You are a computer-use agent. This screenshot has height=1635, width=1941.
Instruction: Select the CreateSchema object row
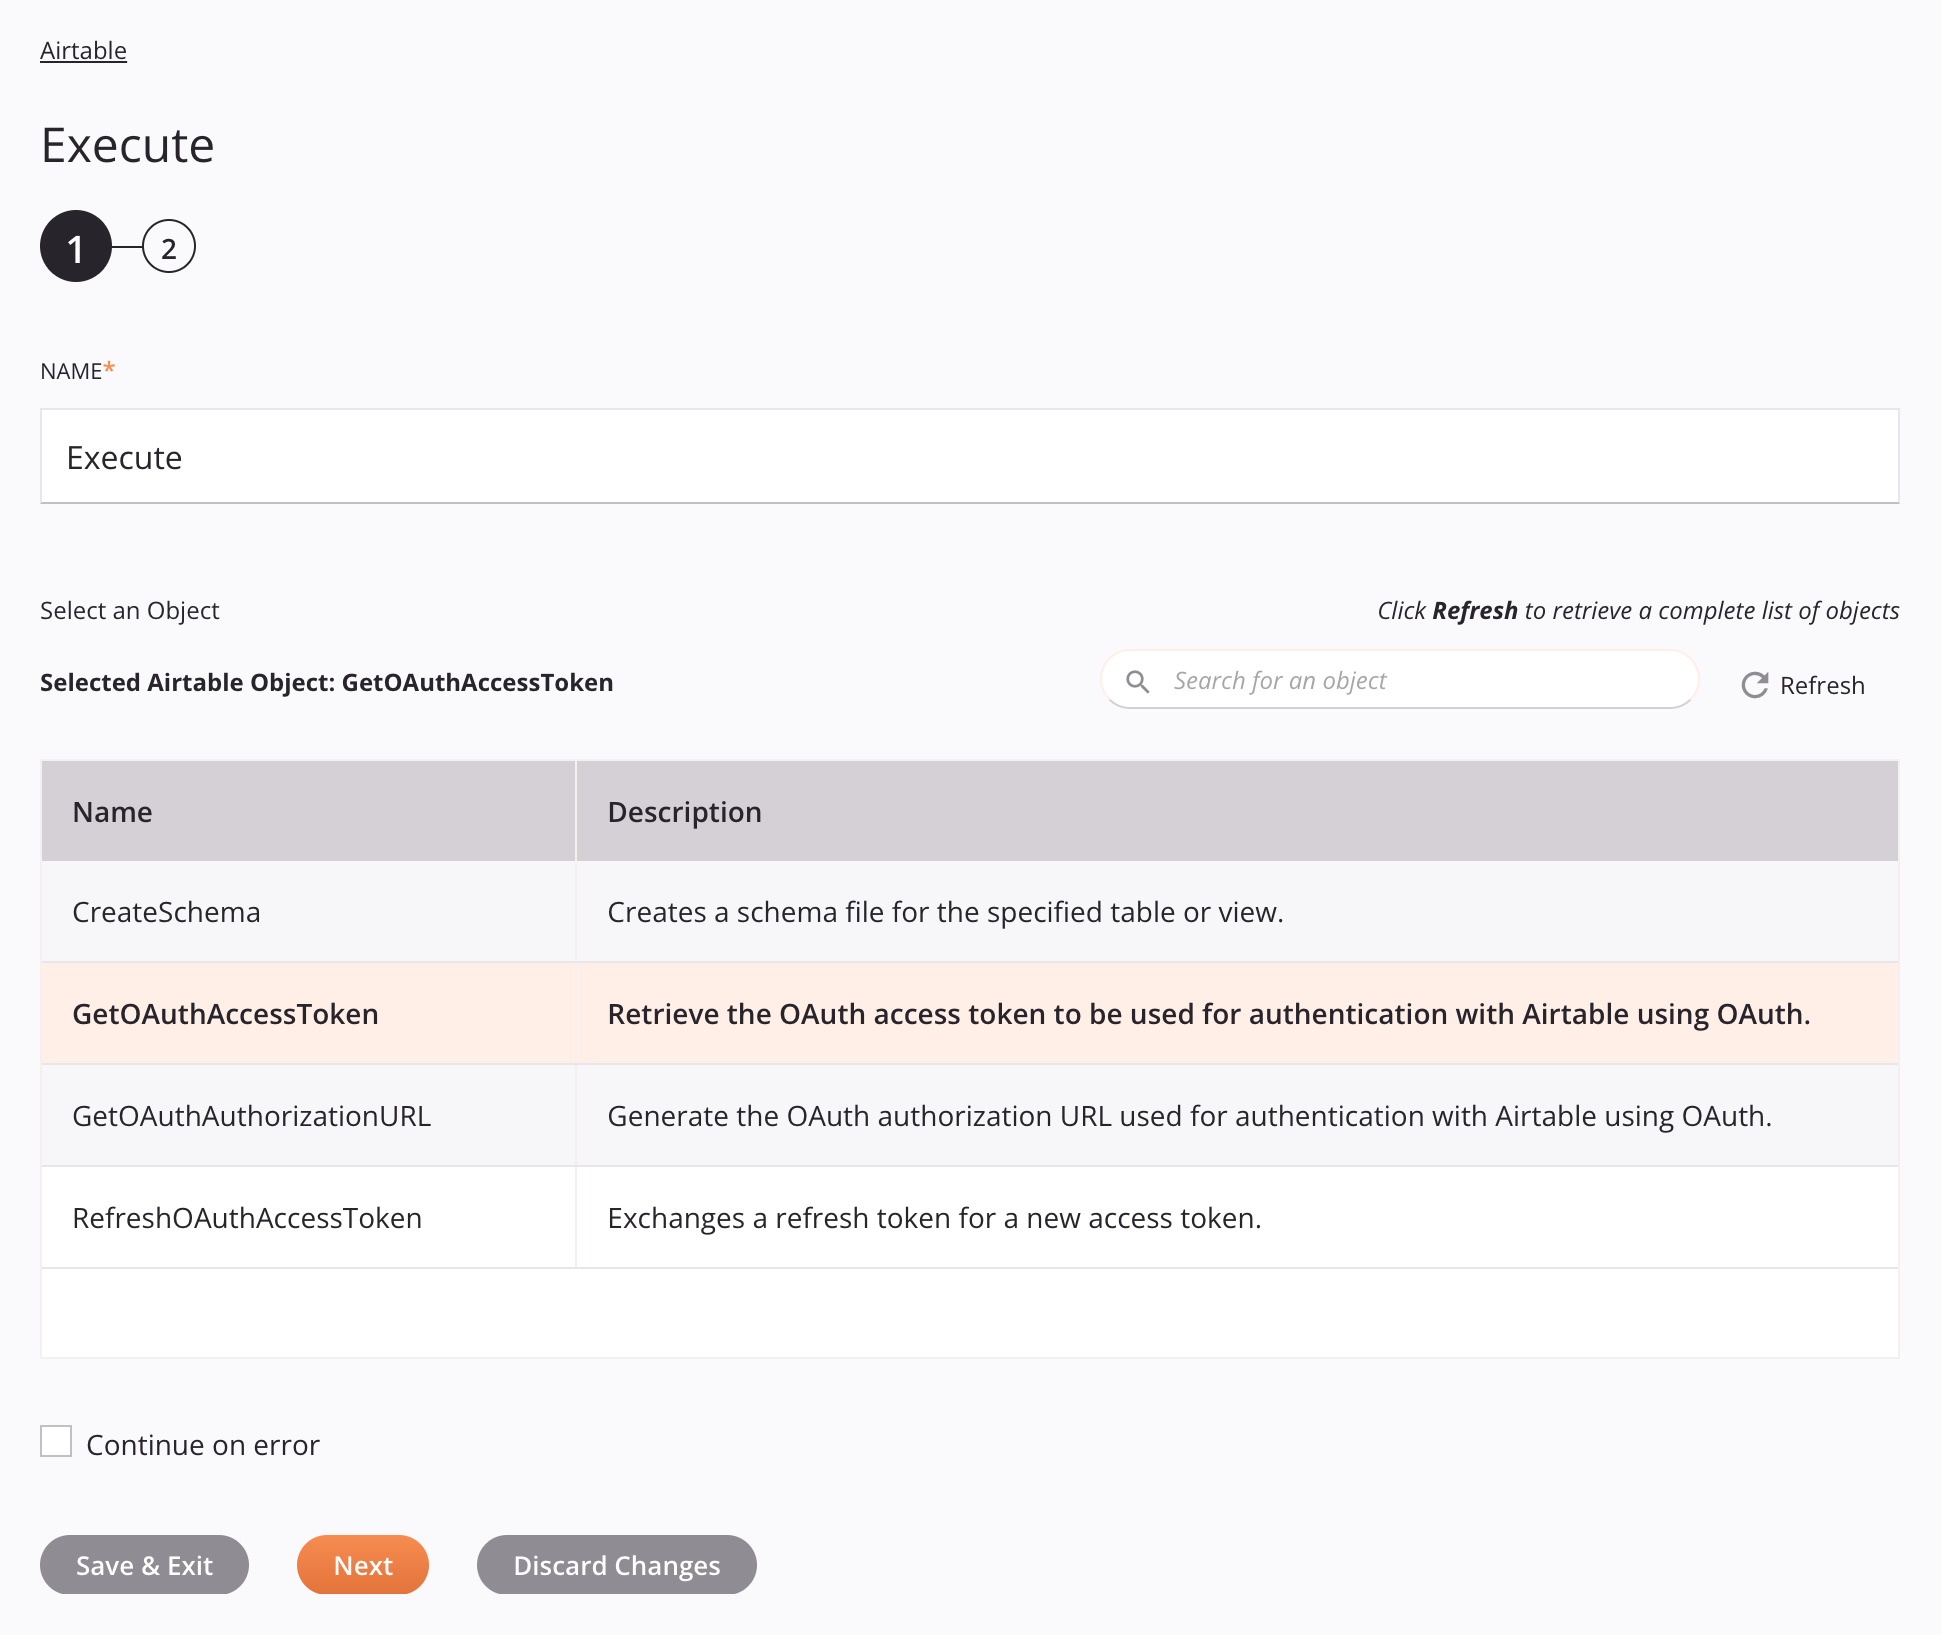click(969, 912)
